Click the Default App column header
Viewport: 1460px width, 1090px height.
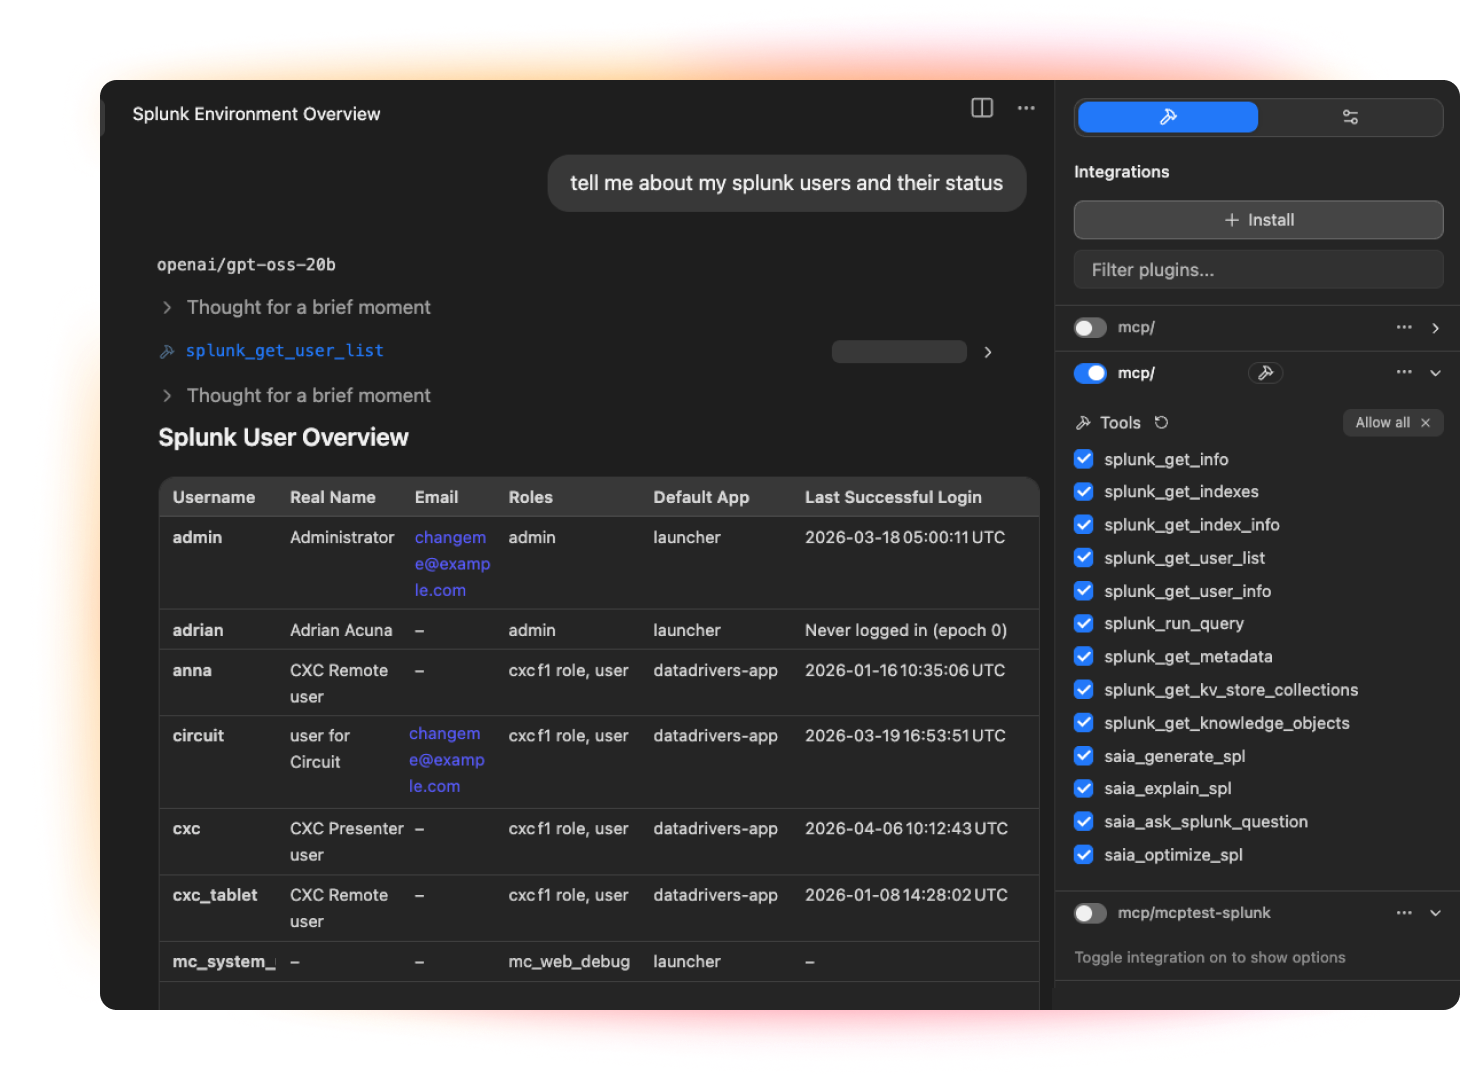point(701,497)
